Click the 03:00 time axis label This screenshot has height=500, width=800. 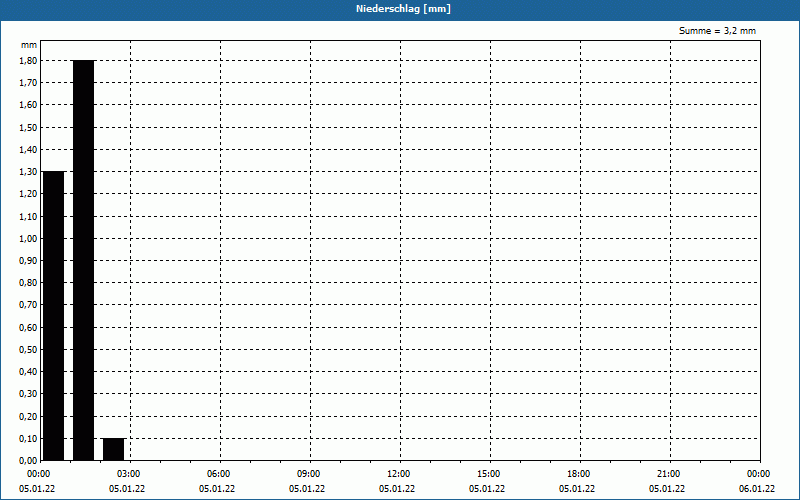129,474
